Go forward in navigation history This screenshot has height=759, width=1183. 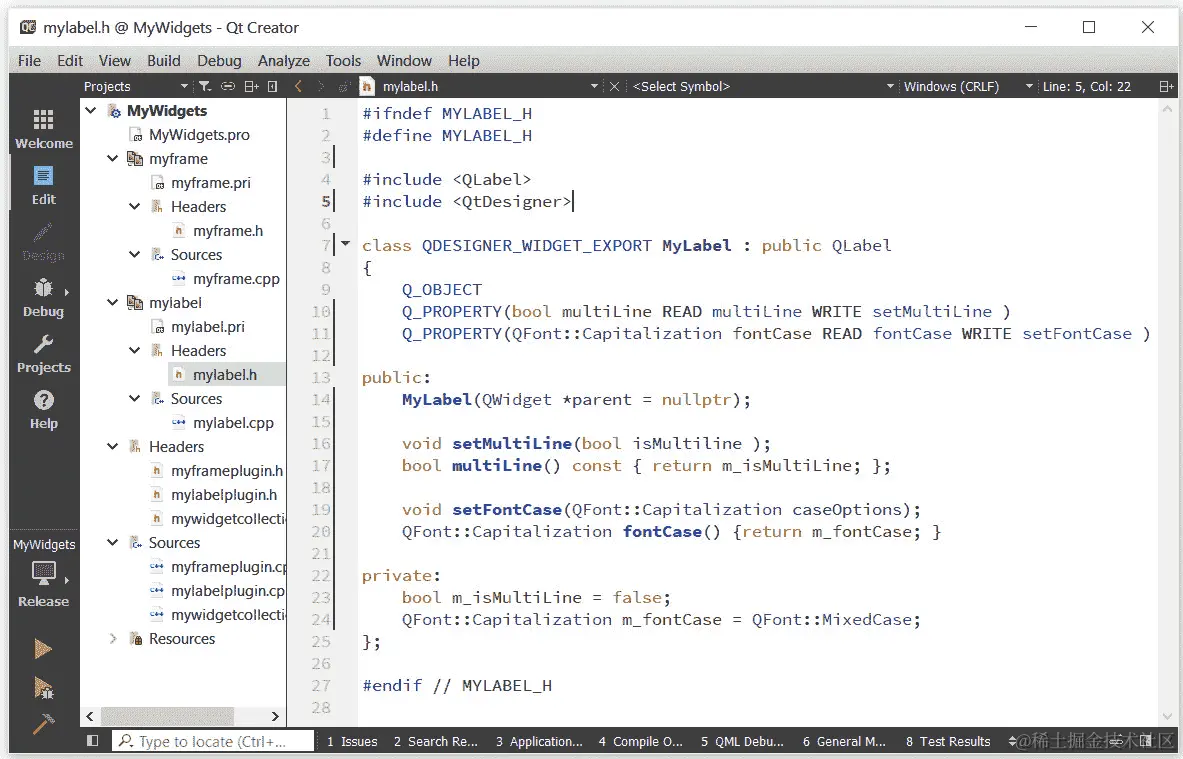click(x=321, y=86)
